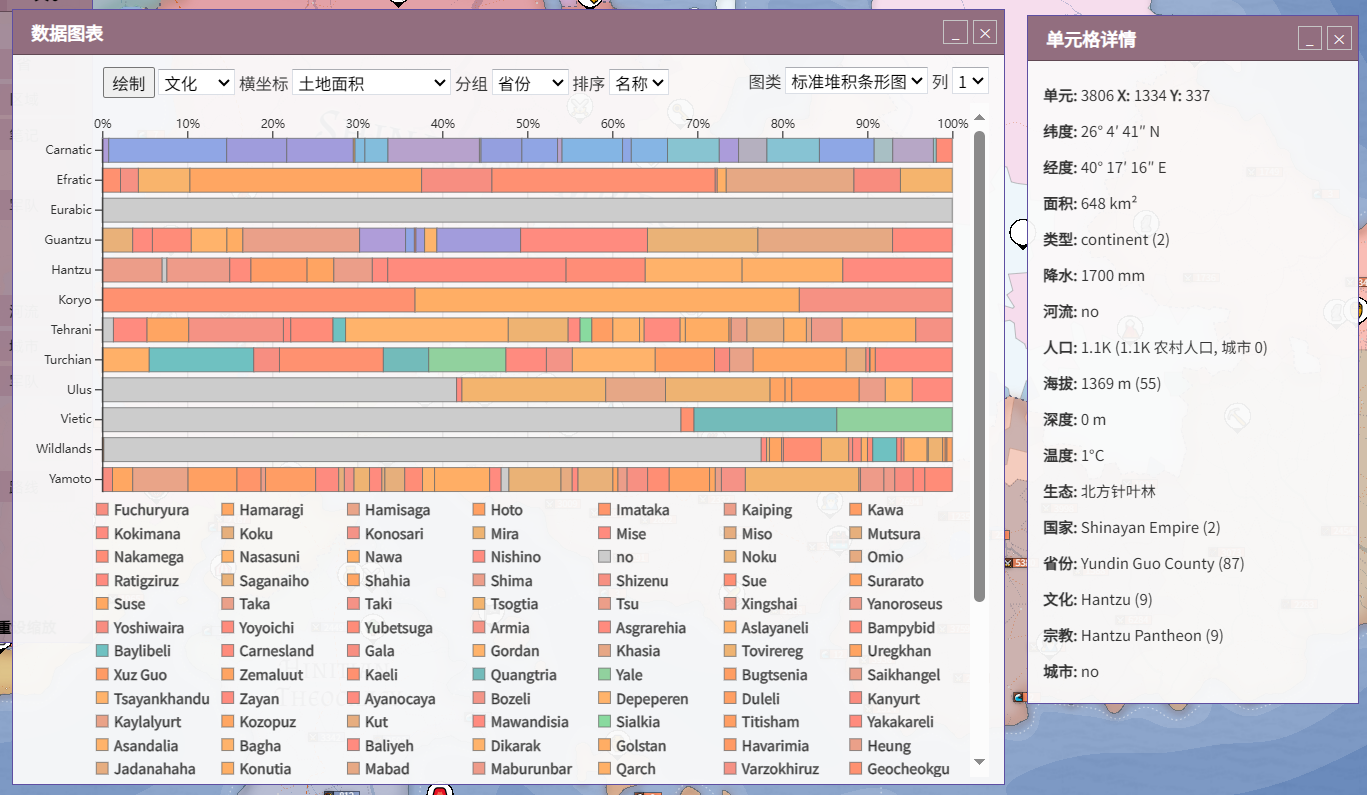Click the Quangtria legend swatch

coord(479,675)
